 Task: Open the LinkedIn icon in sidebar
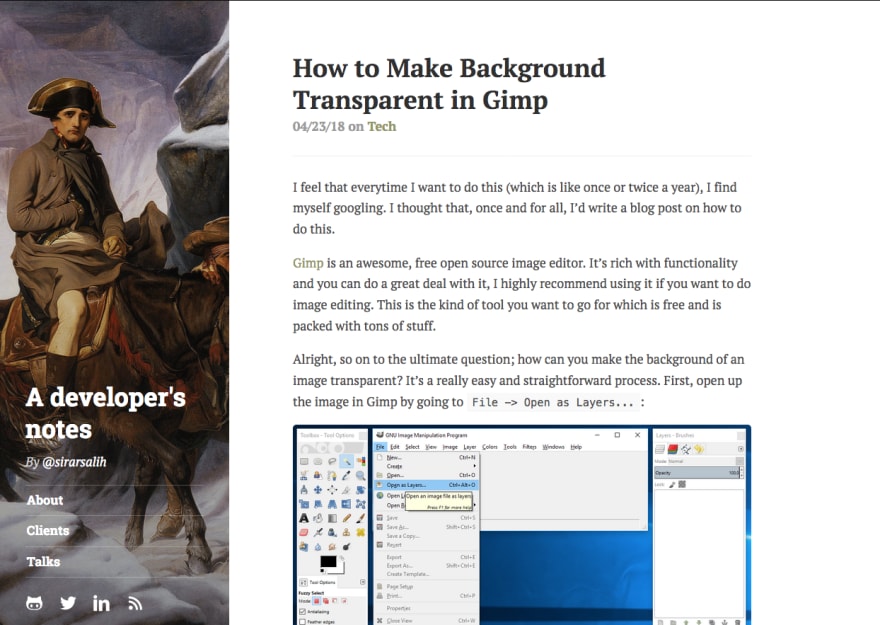[x=101, y=603]
